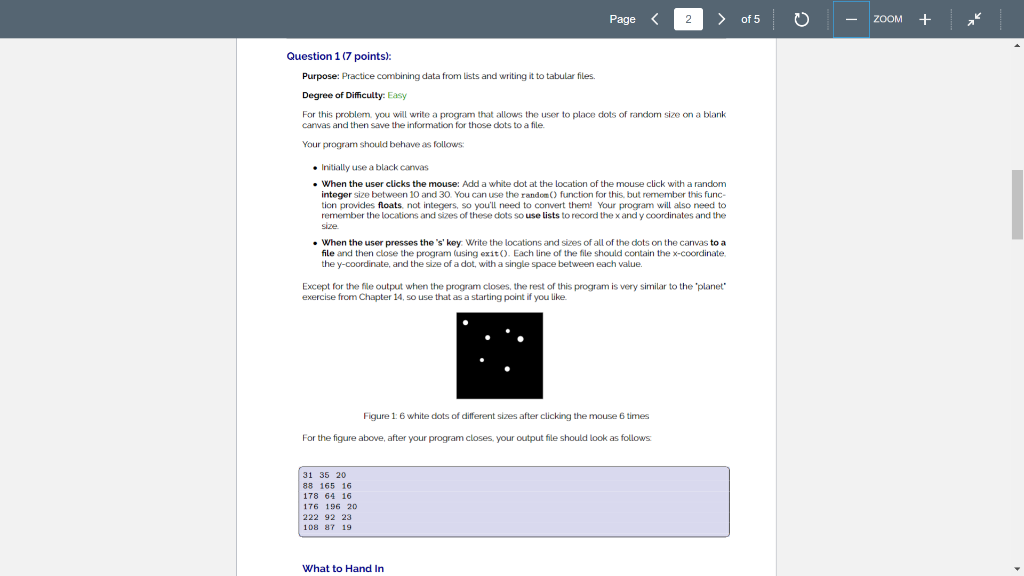Click the of 5 page count text

click(751, 18)
